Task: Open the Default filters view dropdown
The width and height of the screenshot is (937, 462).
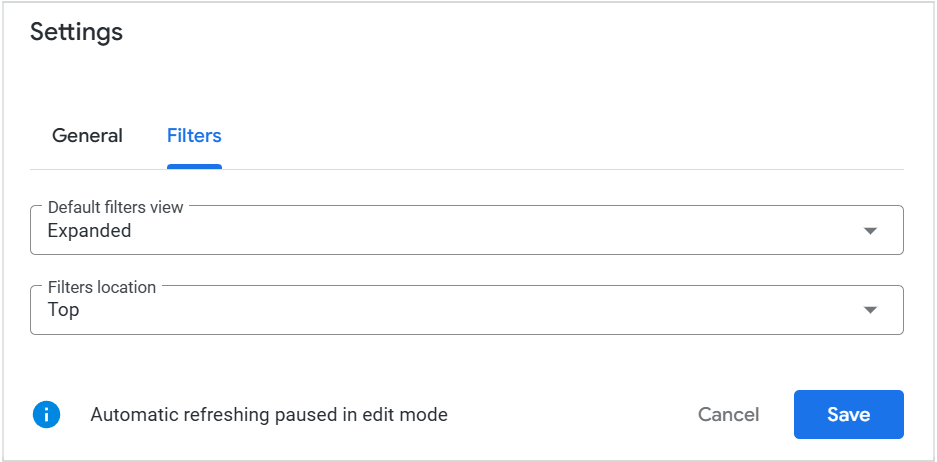Action: (x=466, y=231)
